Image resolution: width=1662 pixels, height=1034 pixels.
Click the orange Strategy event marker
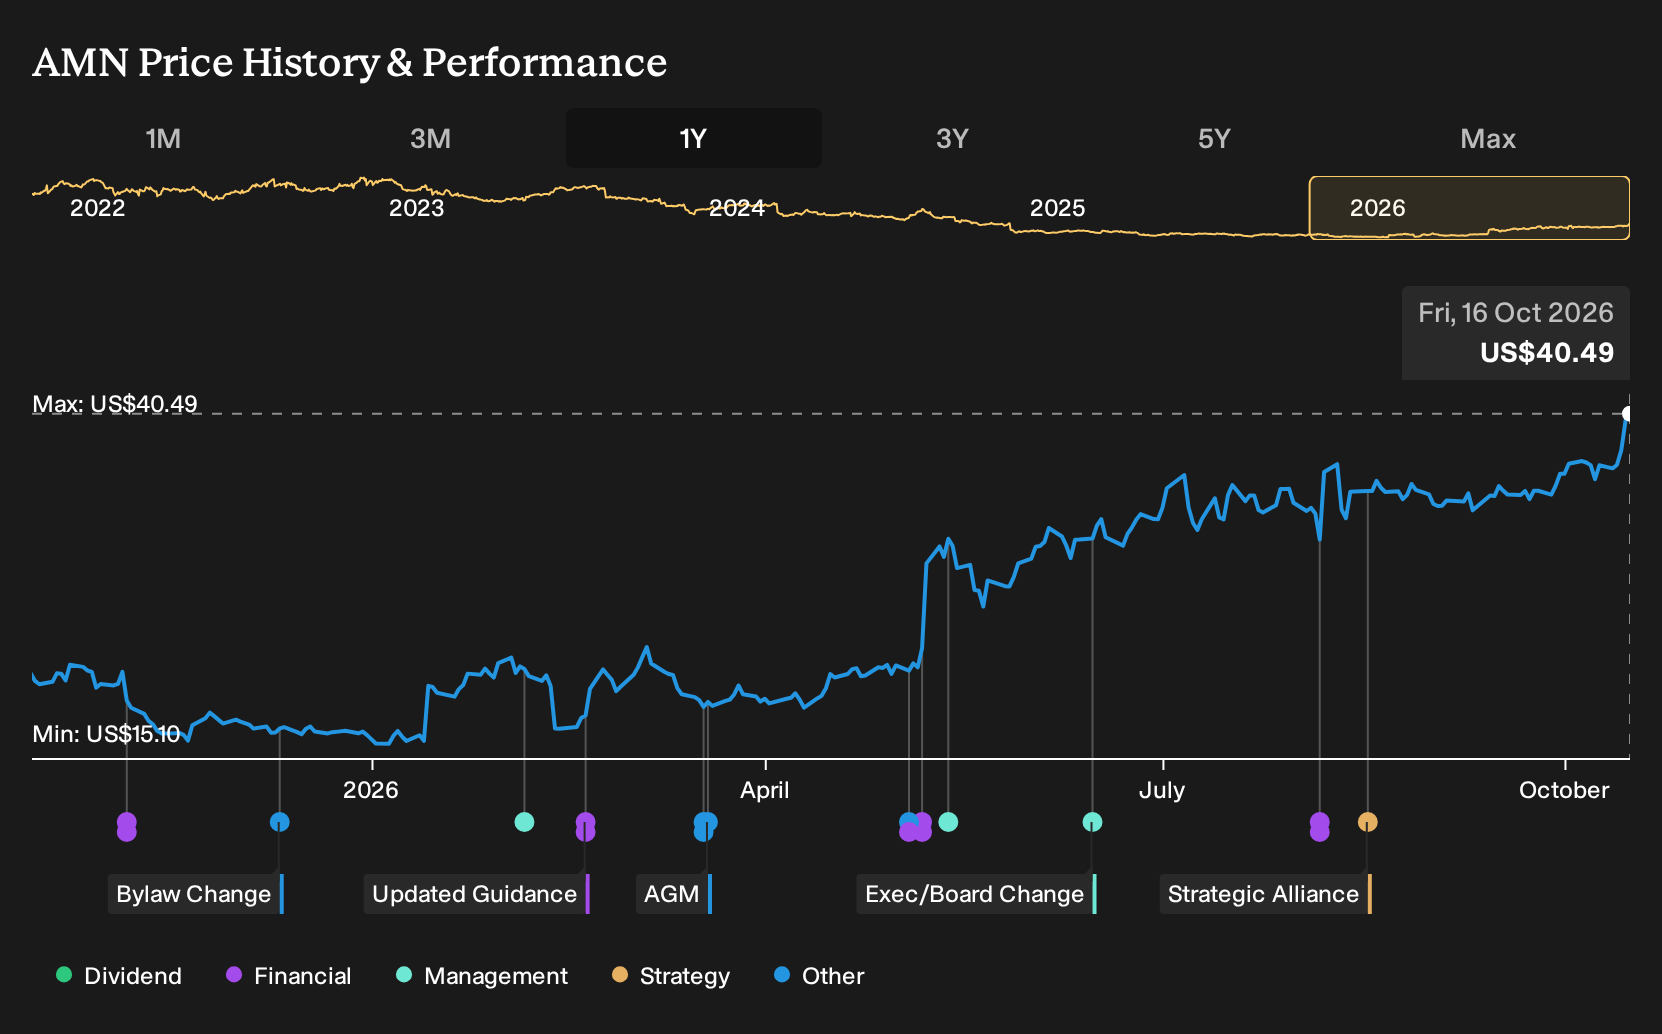pyautogui.click(x=1368, y=822)
